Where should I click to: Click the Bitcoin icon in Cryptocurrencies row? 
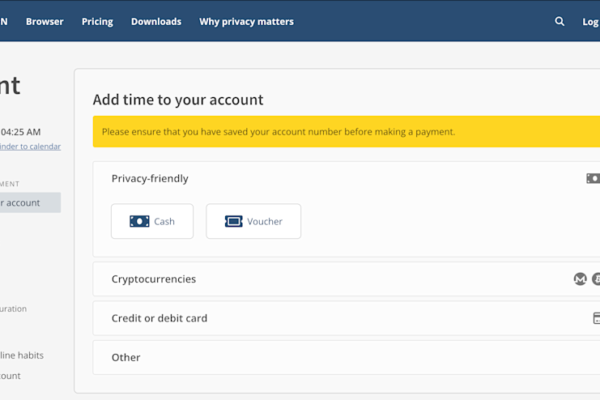pyautogui.click(x=596, y=279)
